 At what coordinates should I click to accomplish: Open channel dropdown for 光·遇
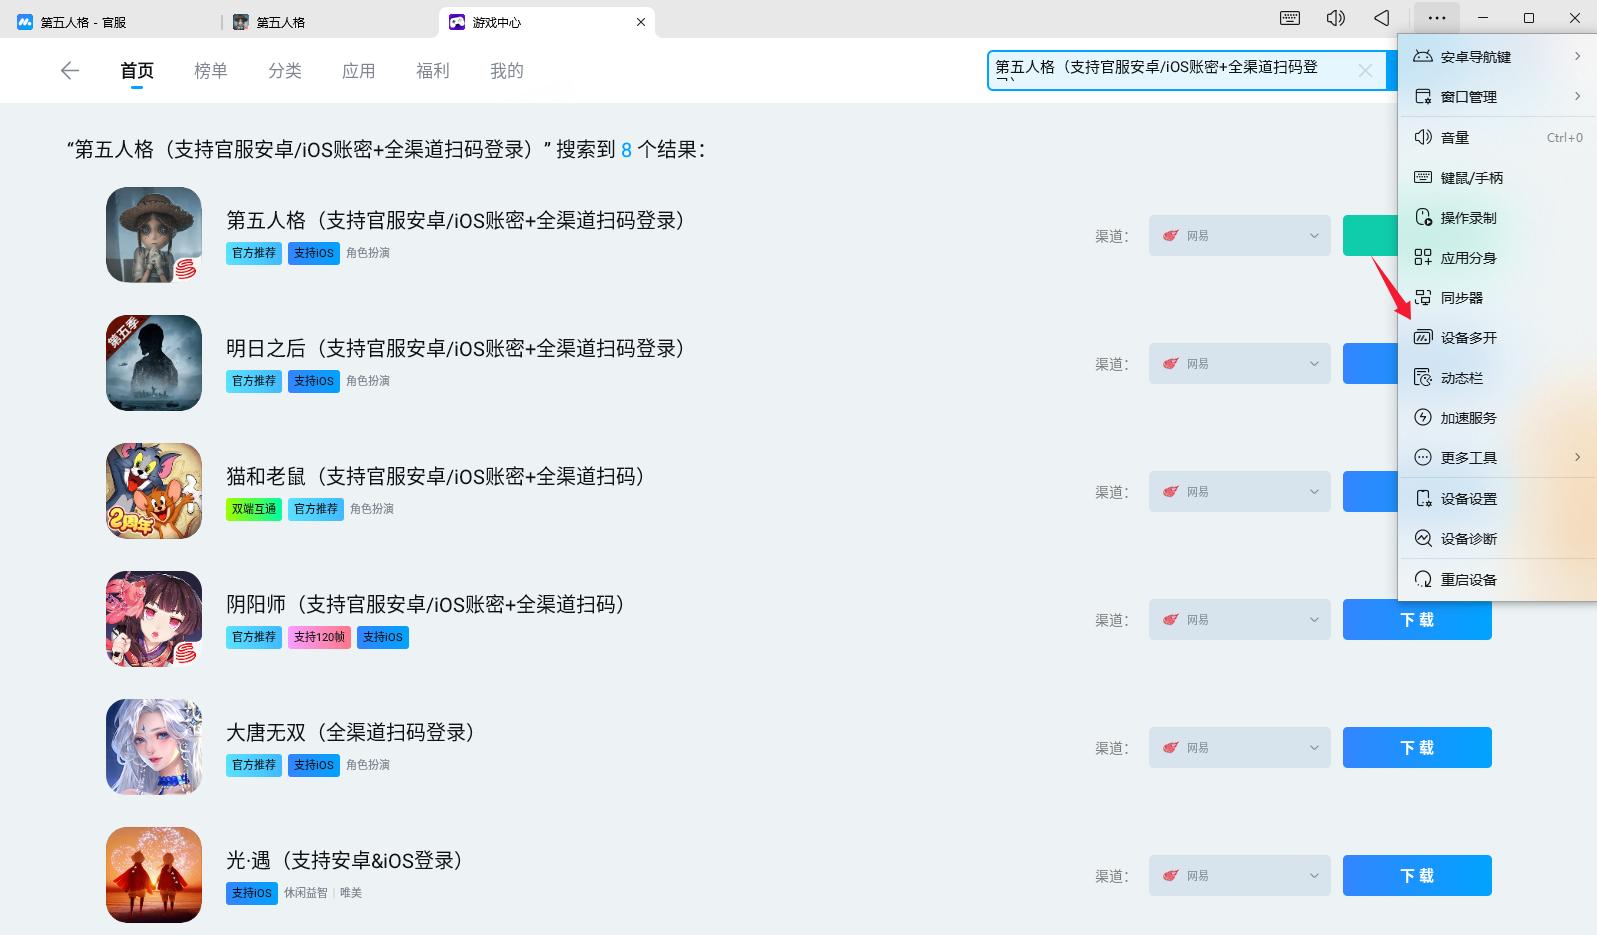(1239, 876)
